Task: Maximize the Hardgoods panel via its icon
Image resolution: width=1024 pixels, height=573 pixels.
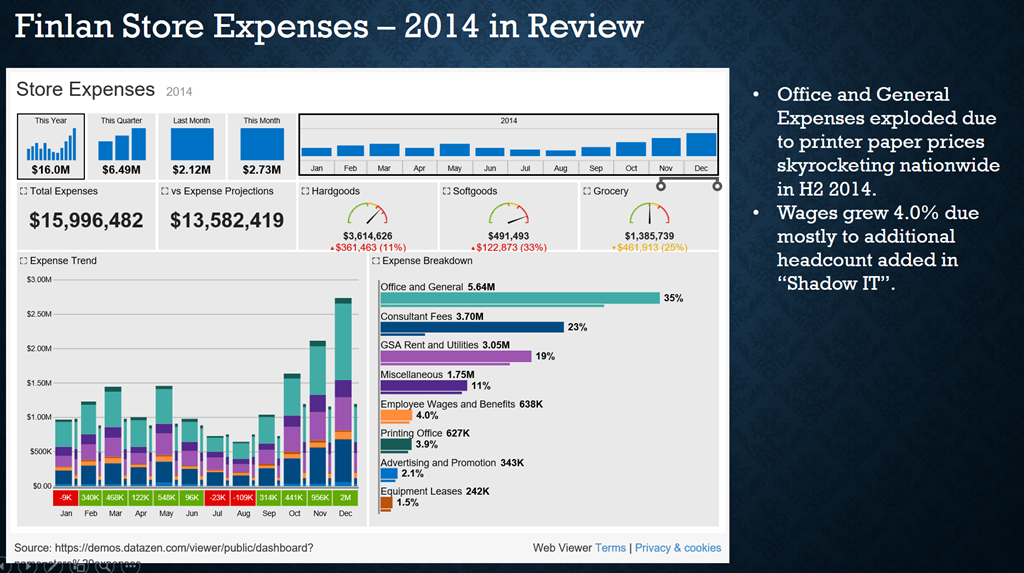Action: 305,191
